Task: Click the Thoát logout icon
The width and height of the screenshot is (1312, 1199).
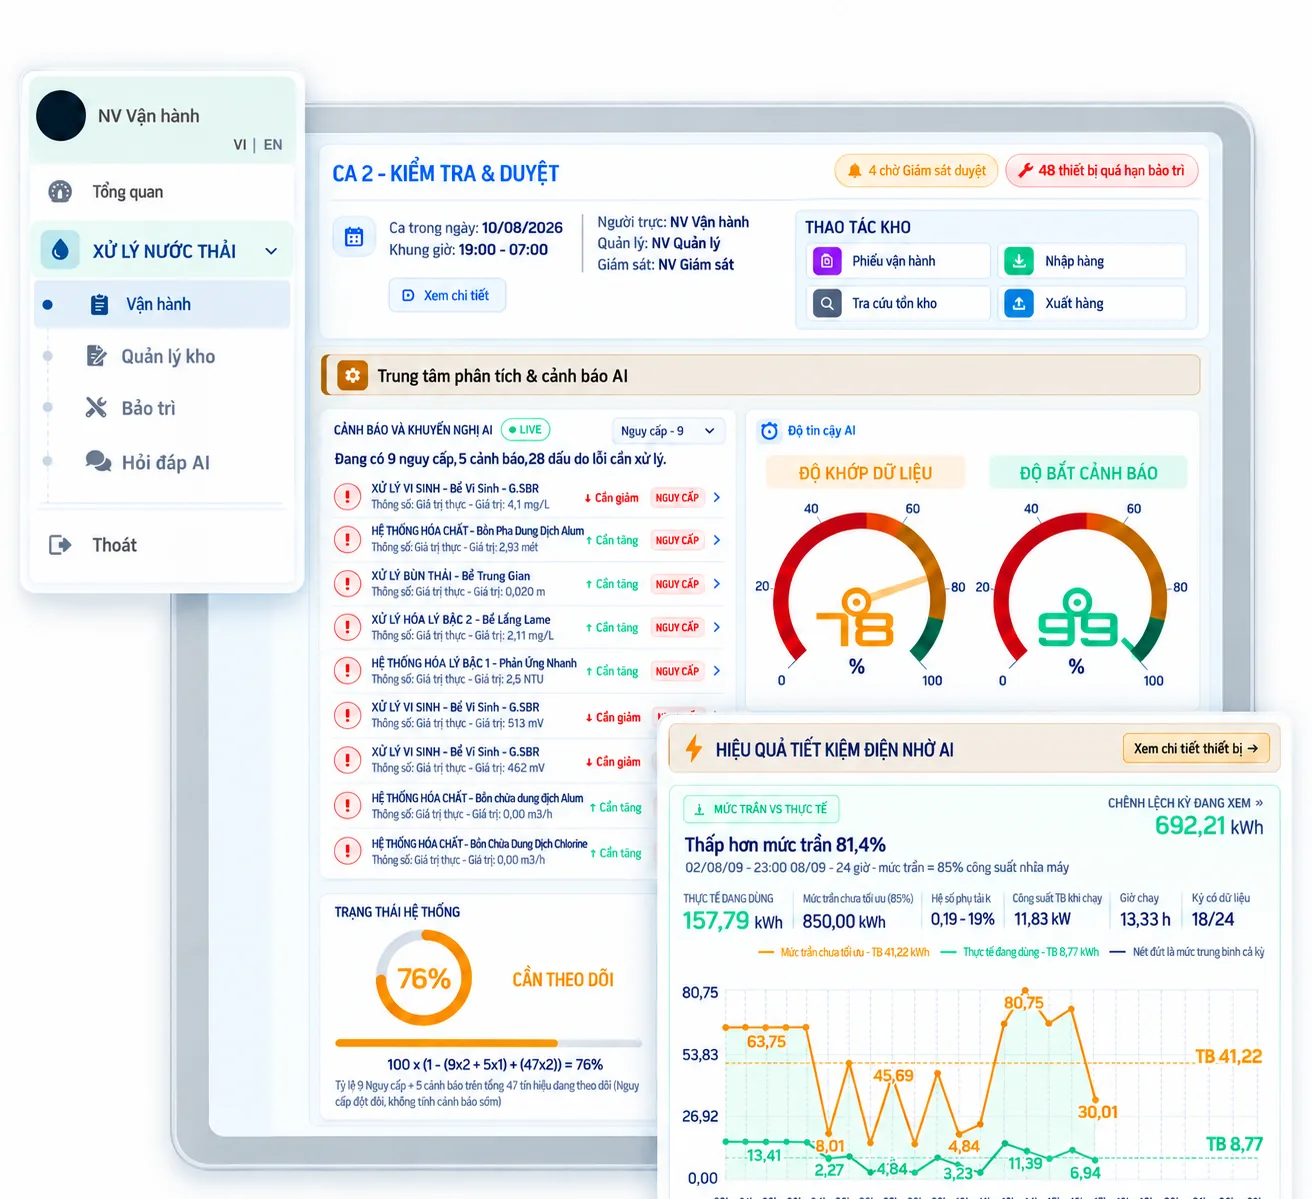Action: (60, 545)
